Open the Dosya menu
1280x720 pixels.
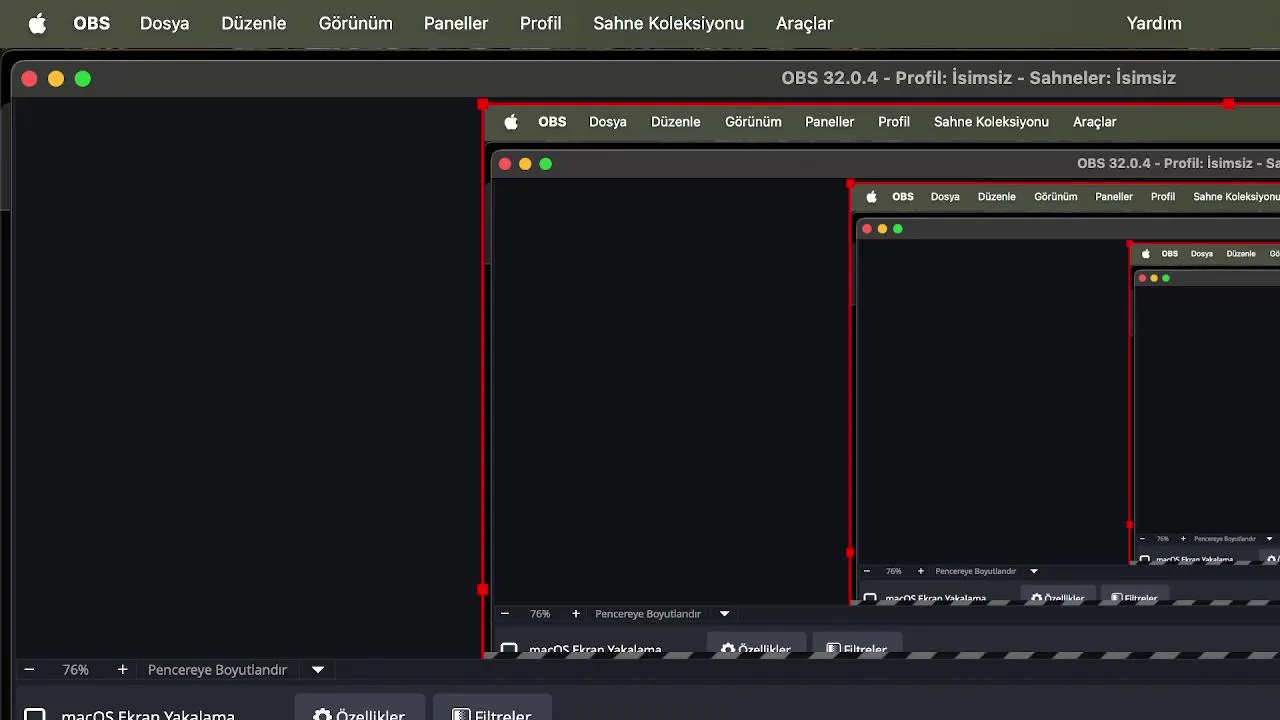point(165,23)
